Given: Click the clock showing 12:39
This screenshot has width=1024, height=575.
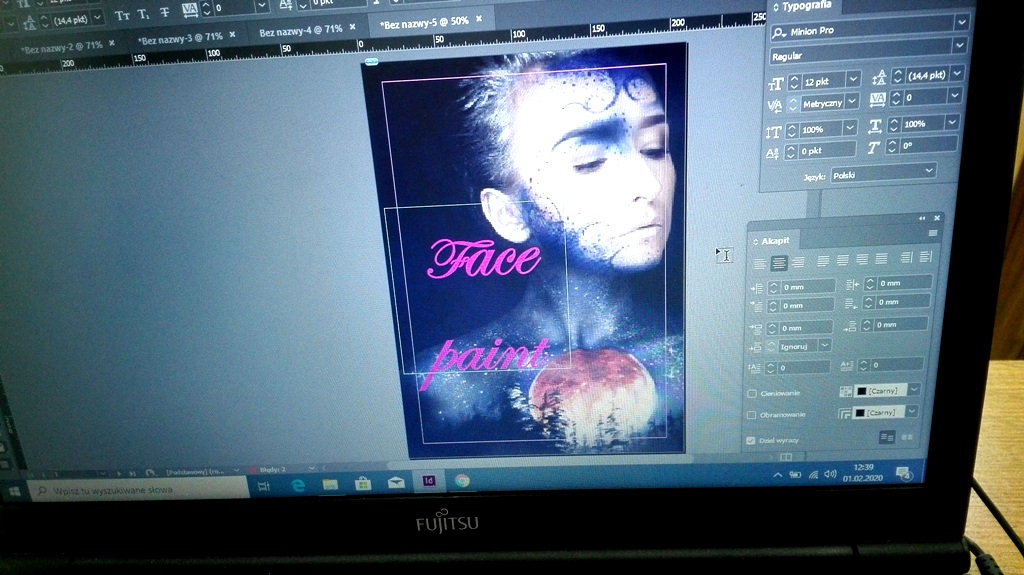Looking at the screenshot, I should 863,467.
